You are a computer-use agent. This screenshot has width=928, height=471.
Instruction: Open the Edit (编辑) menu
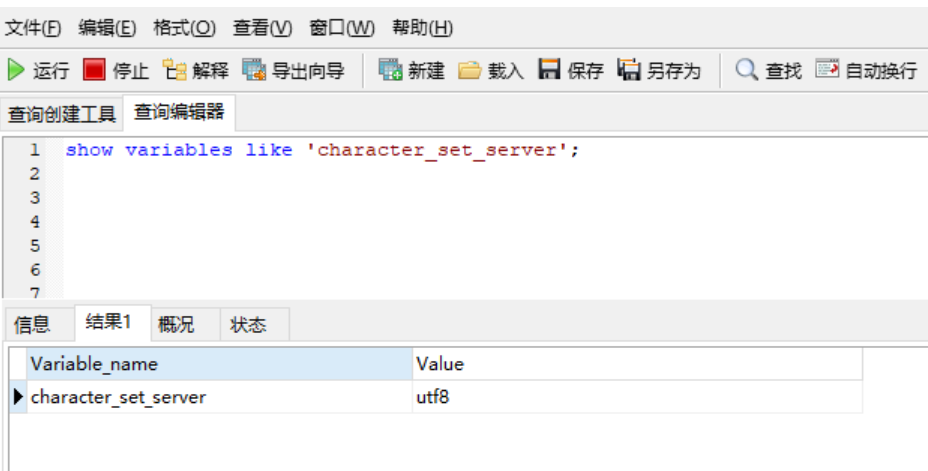tap(107, 27)
